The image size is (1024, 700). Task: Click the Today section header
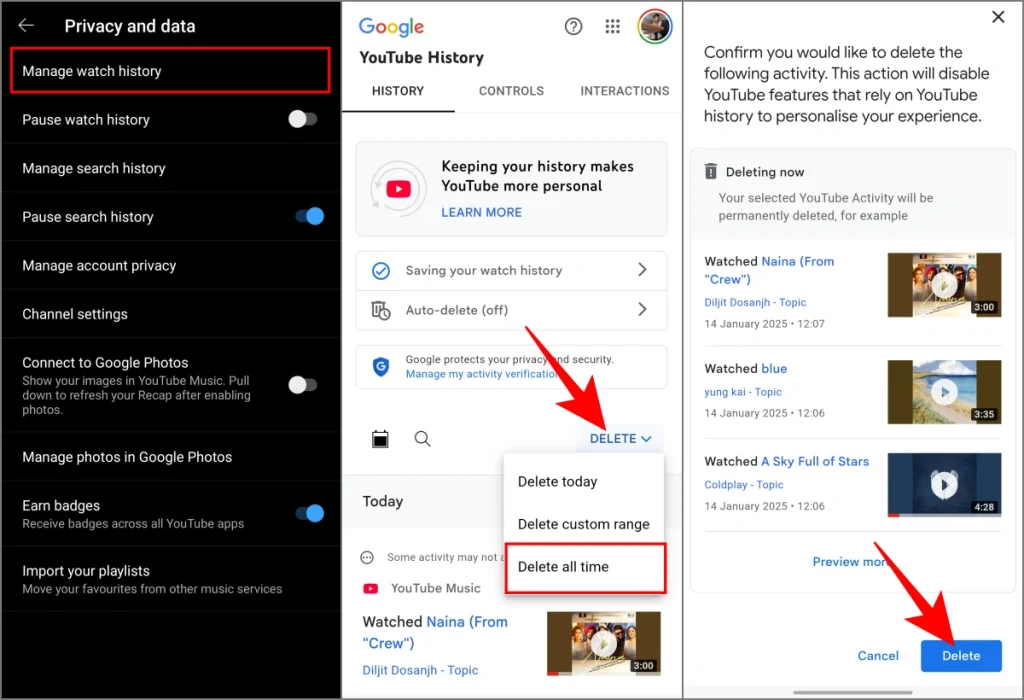tap(383, 501)
